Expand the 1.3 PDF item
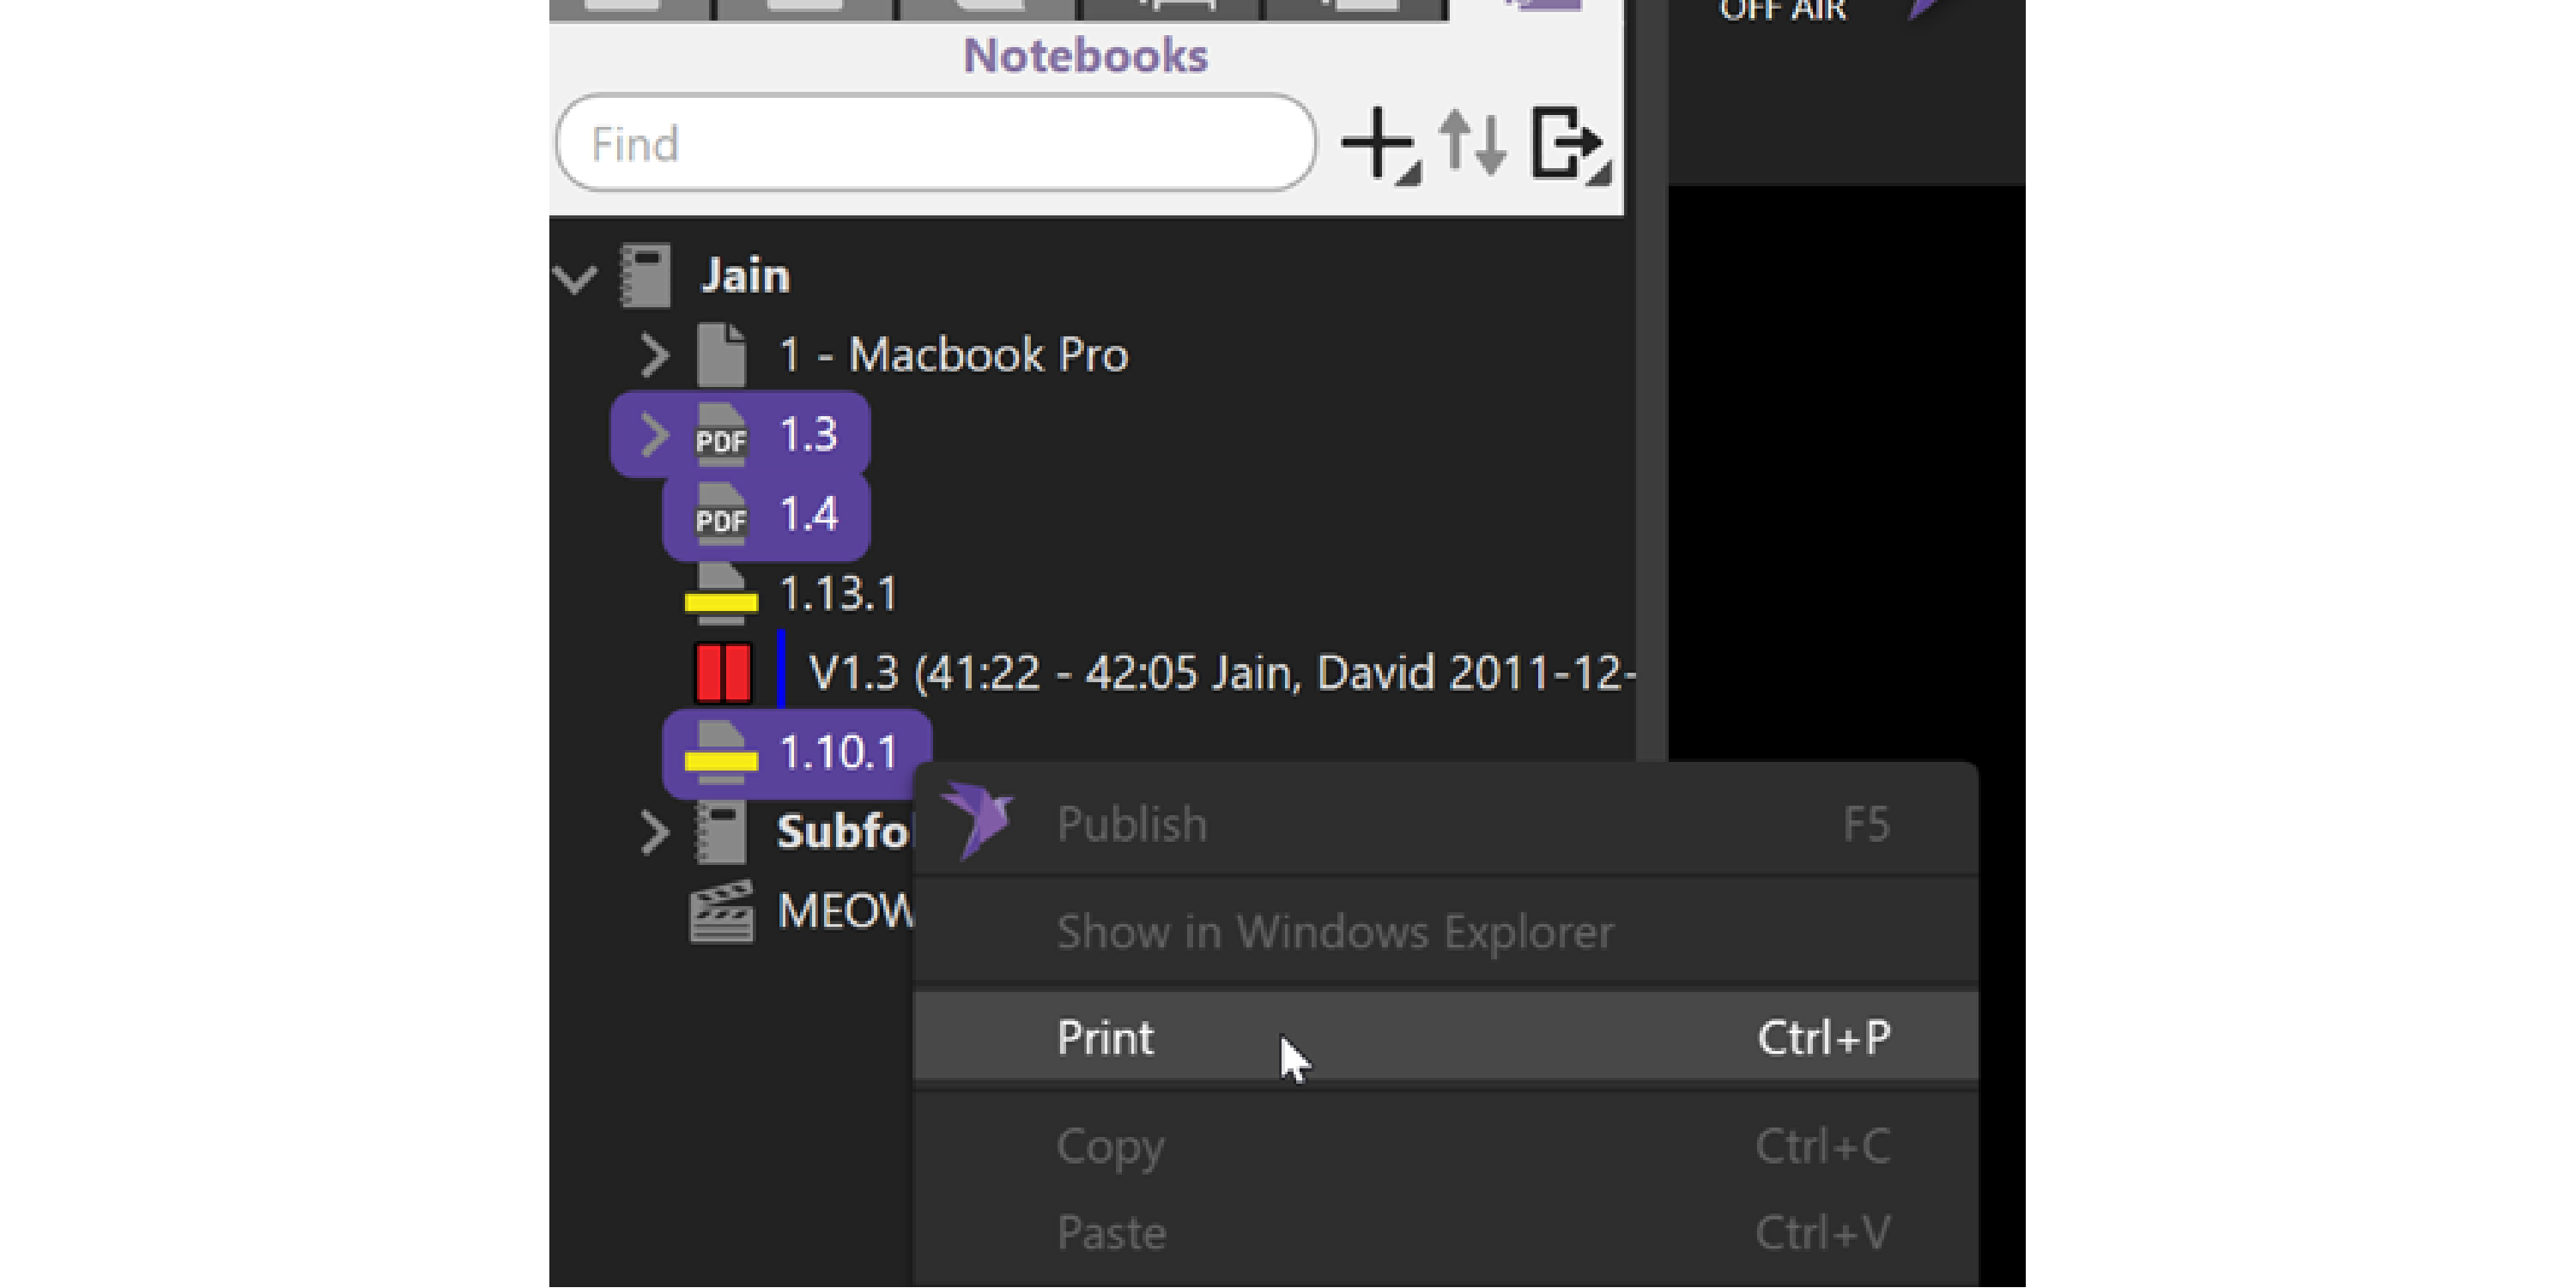The image size is (2576, 1288). (654, 435)
